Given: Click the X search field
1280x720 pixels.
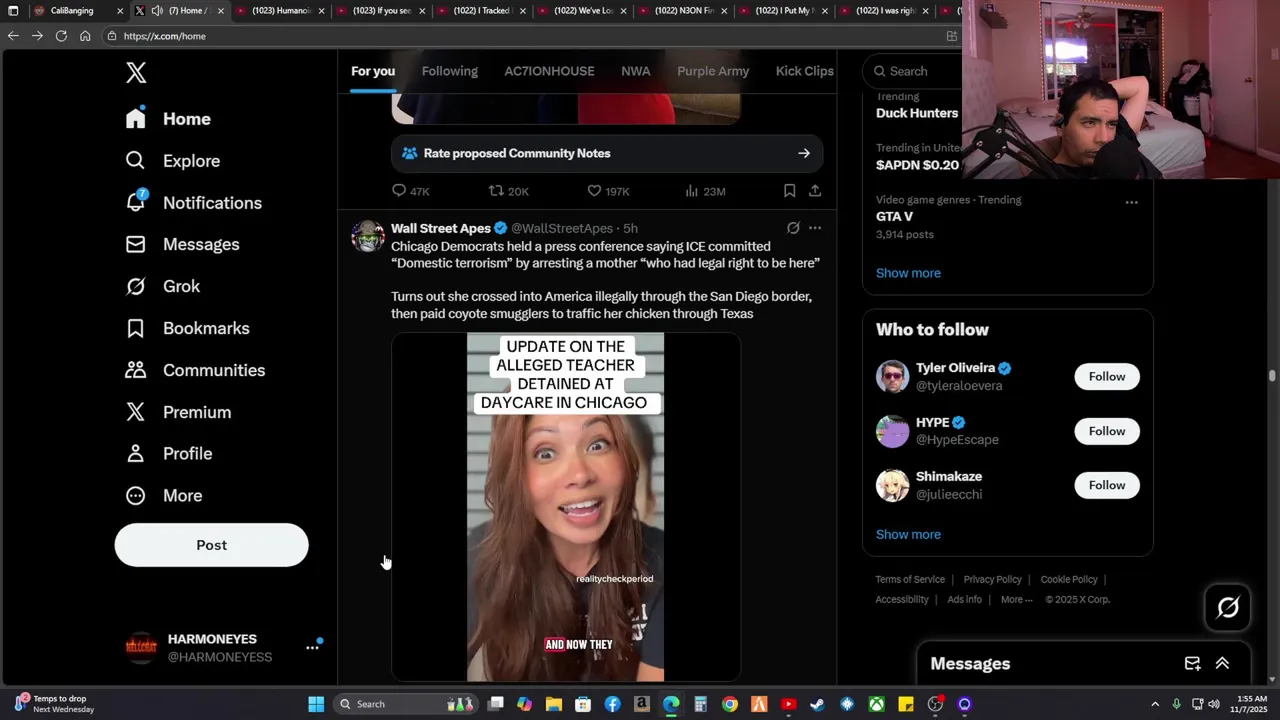Looking at the screenshot, I should coord(912,71).
